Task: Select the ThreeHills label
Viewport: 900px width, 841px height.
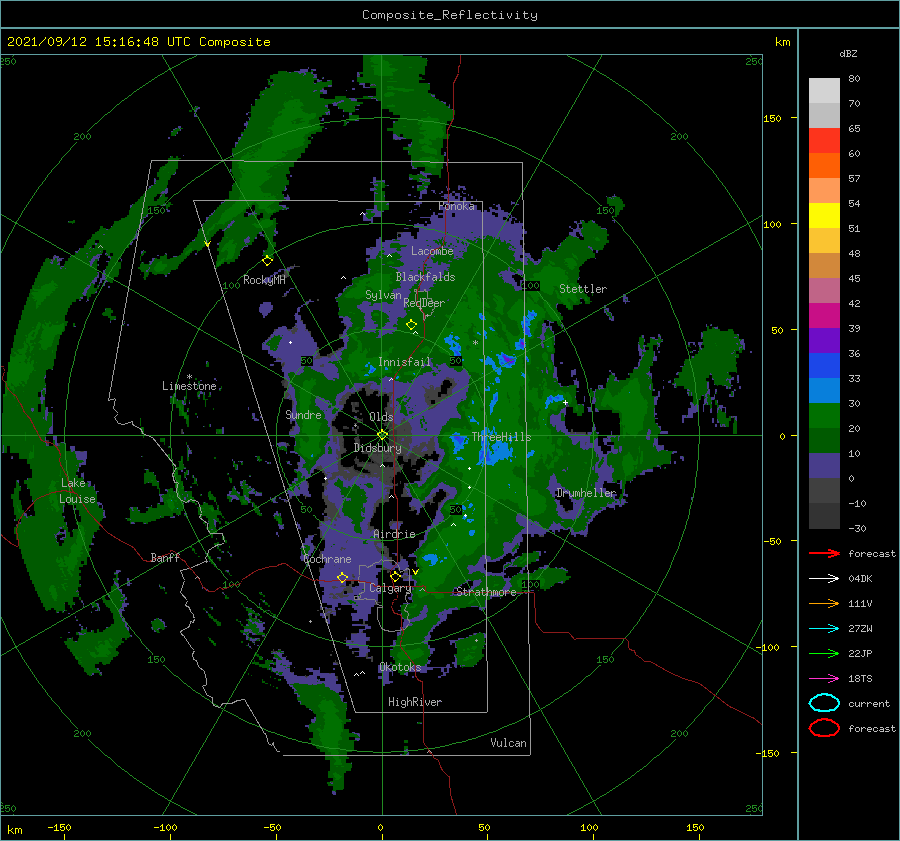Action: pyautogui.click(x=501, y=437)
